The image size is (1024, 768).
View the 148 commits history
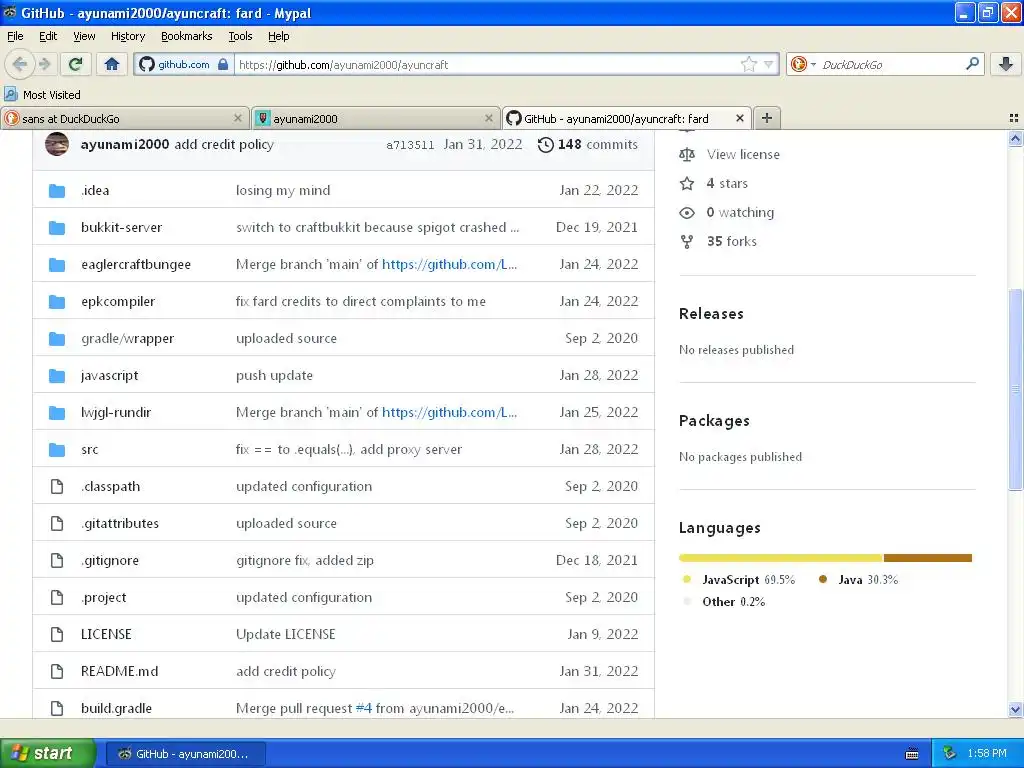tap(587, 144)
